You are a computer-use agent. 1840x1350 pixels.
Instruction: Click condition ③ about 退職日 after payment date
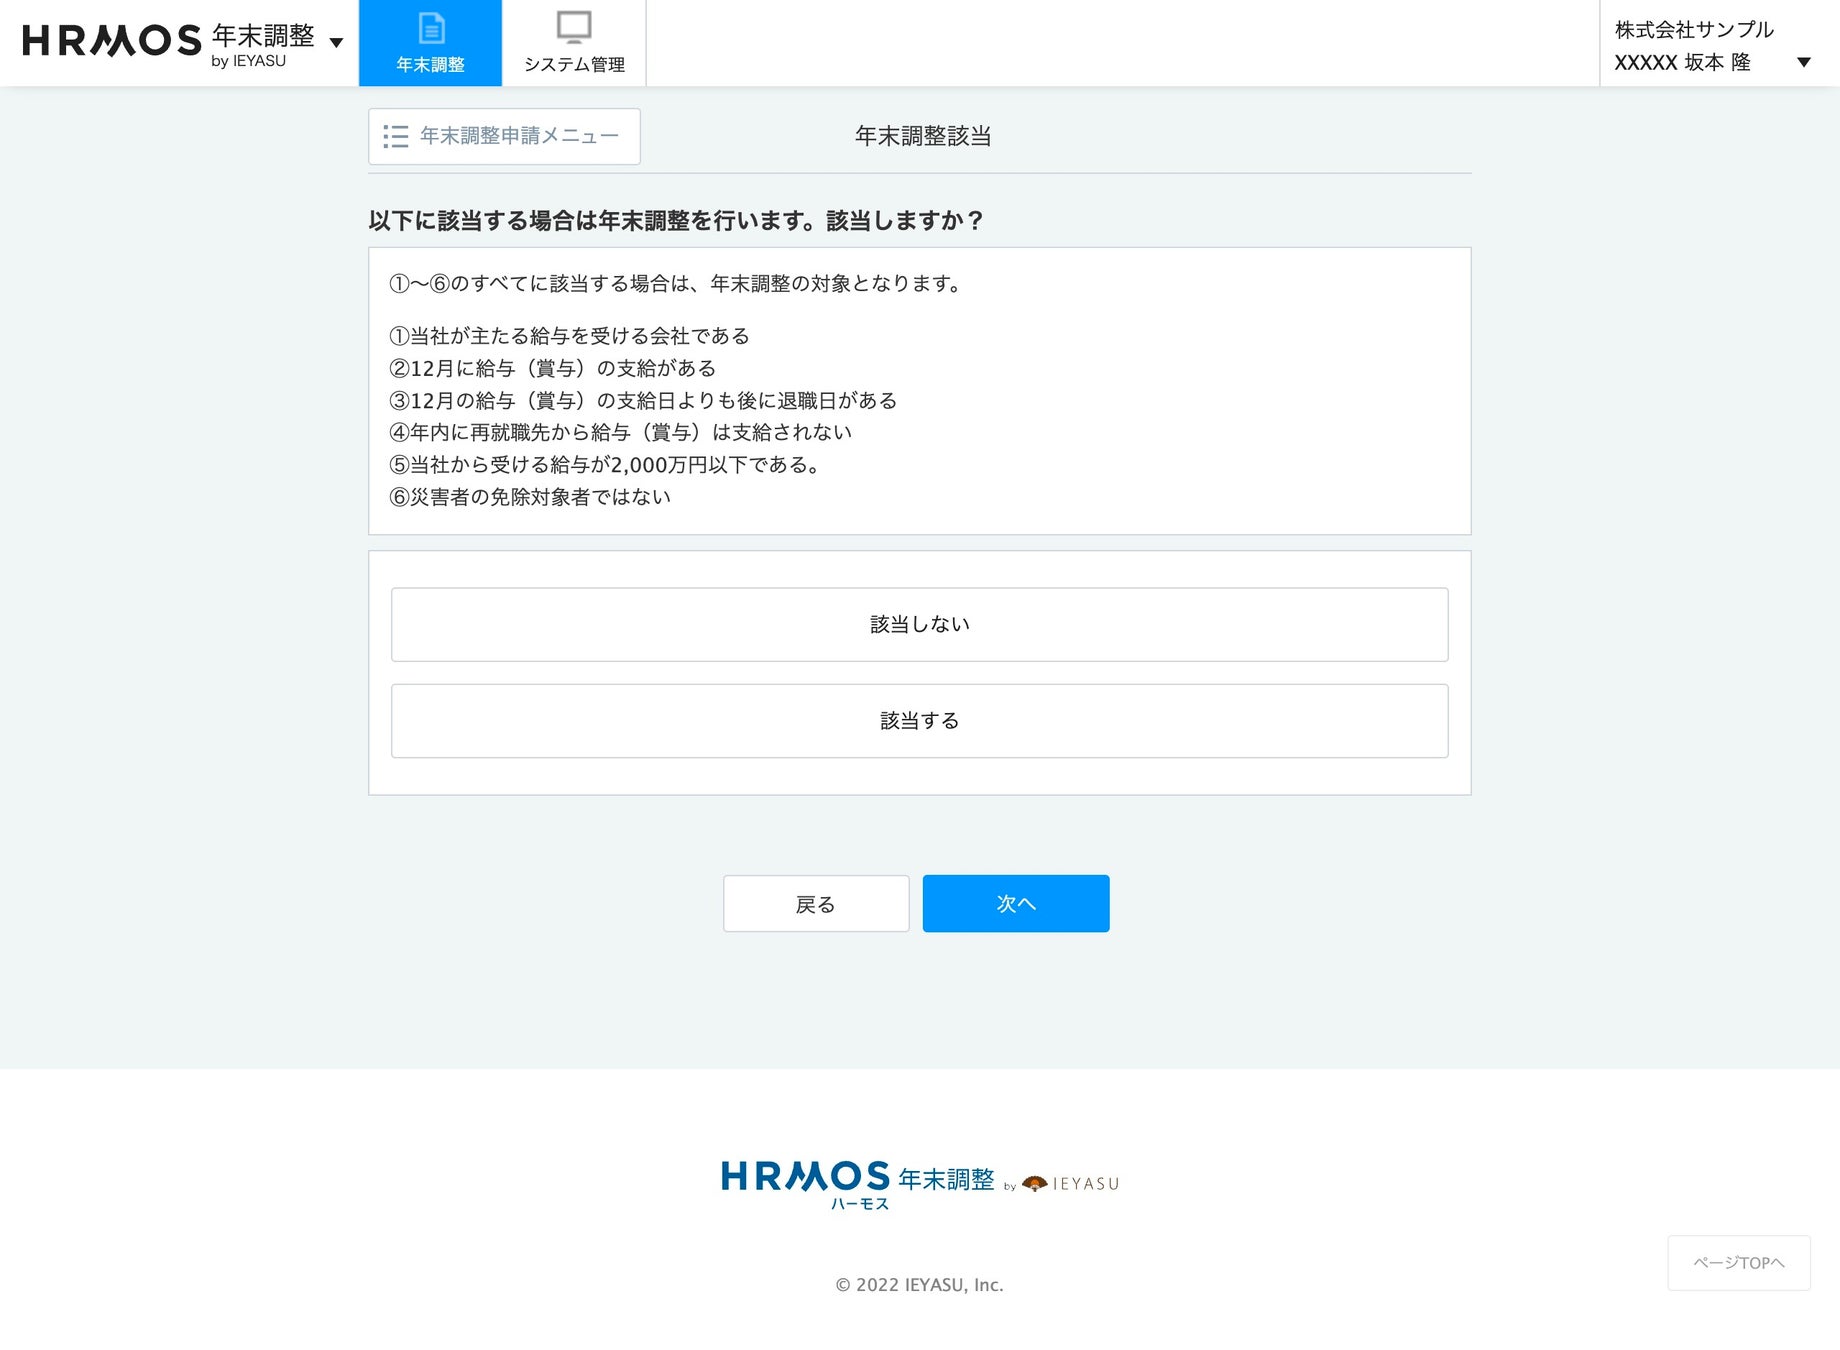tap(643, 400)
